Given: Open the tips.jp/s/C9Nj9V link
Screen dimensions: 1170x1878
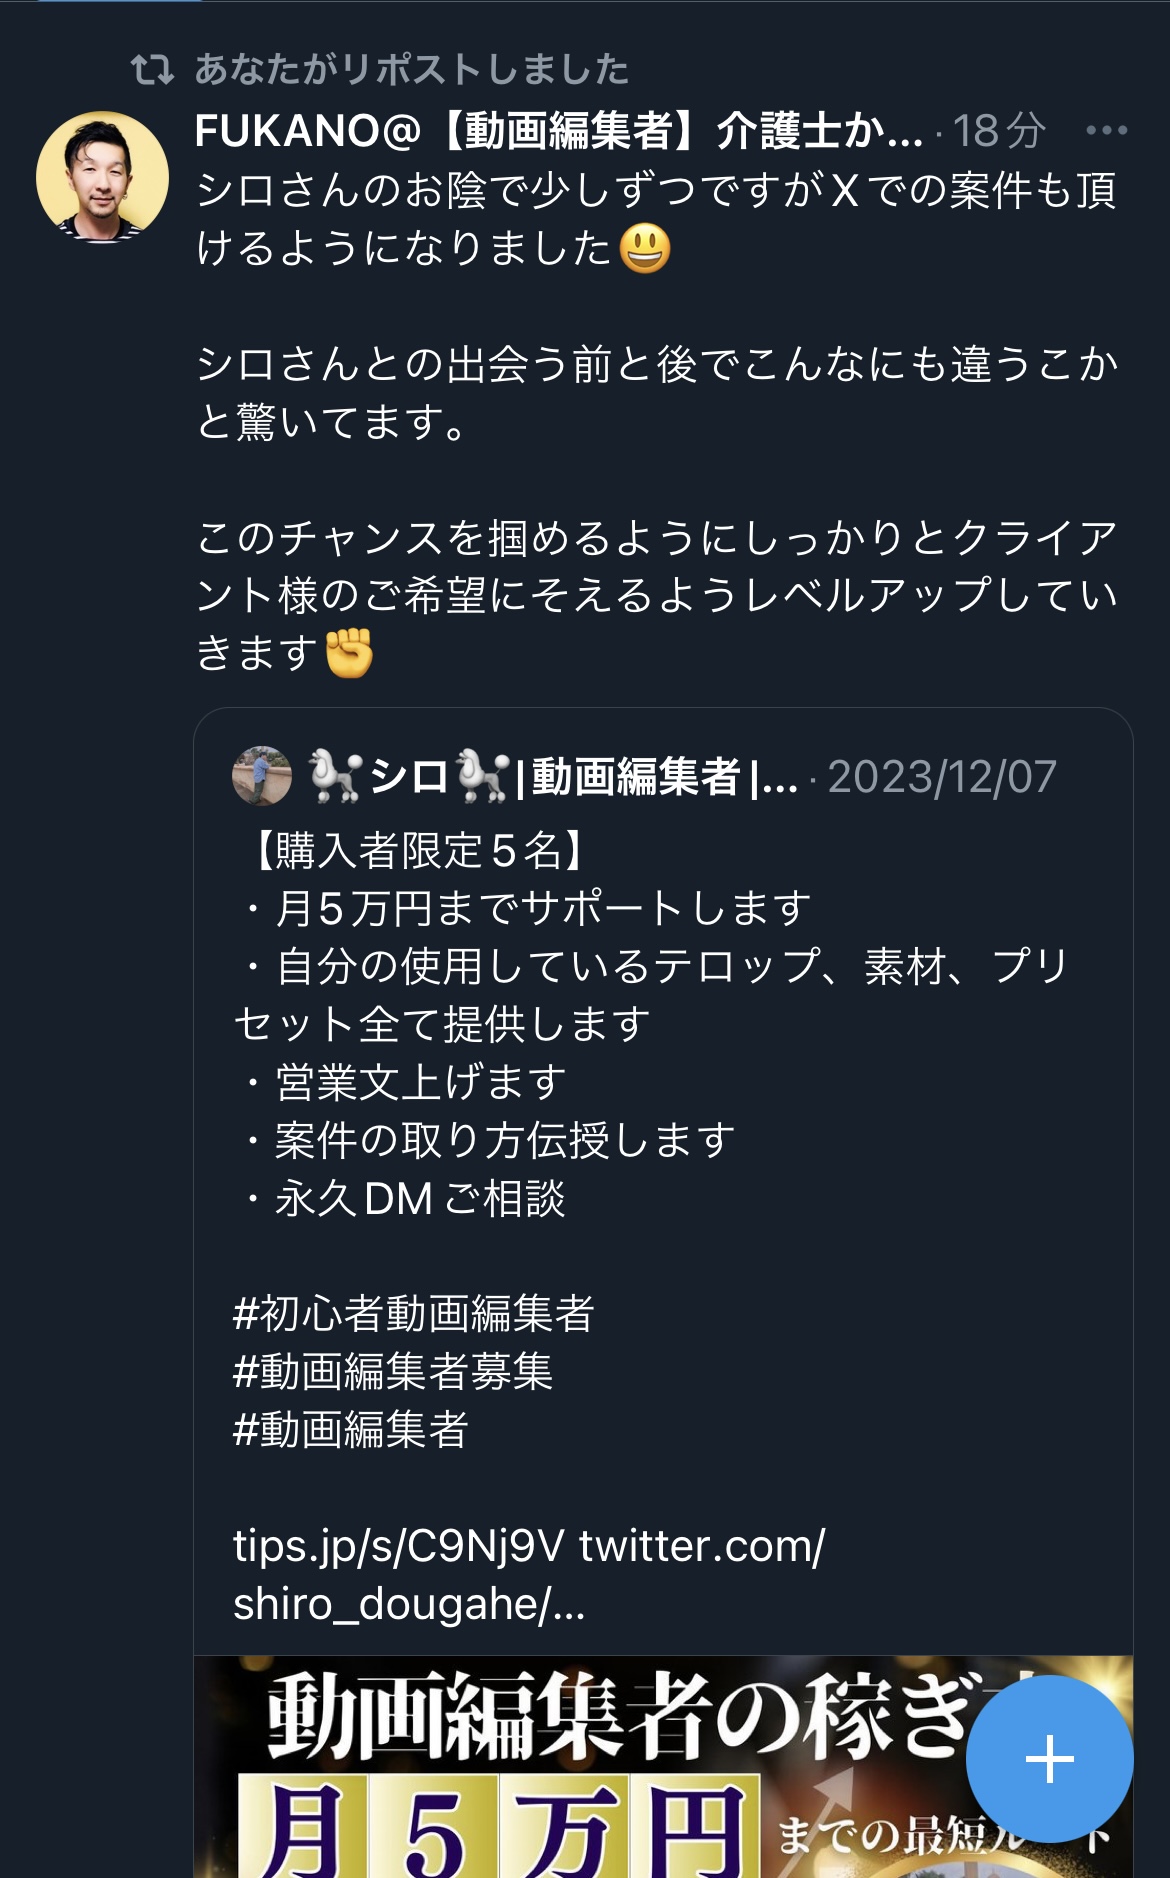Looking at the screenshot, I should (398, 1546).
